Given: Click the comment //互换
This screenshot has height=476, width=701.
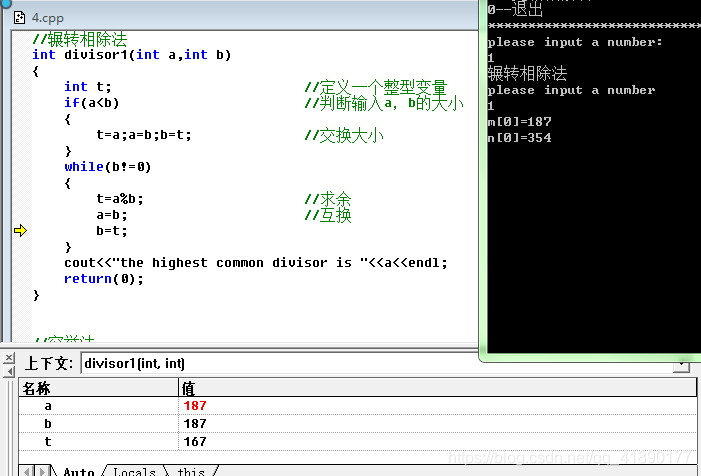Looking at the screenshot, I should (328, 215).
